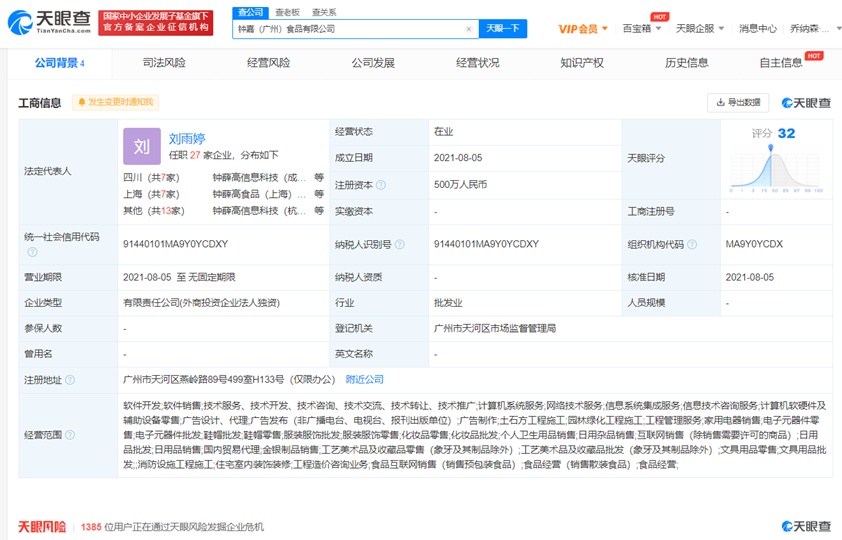Click the Tianyancha logo at top left
The width and height of the screenshot is (842, 540).
(49, 21)
